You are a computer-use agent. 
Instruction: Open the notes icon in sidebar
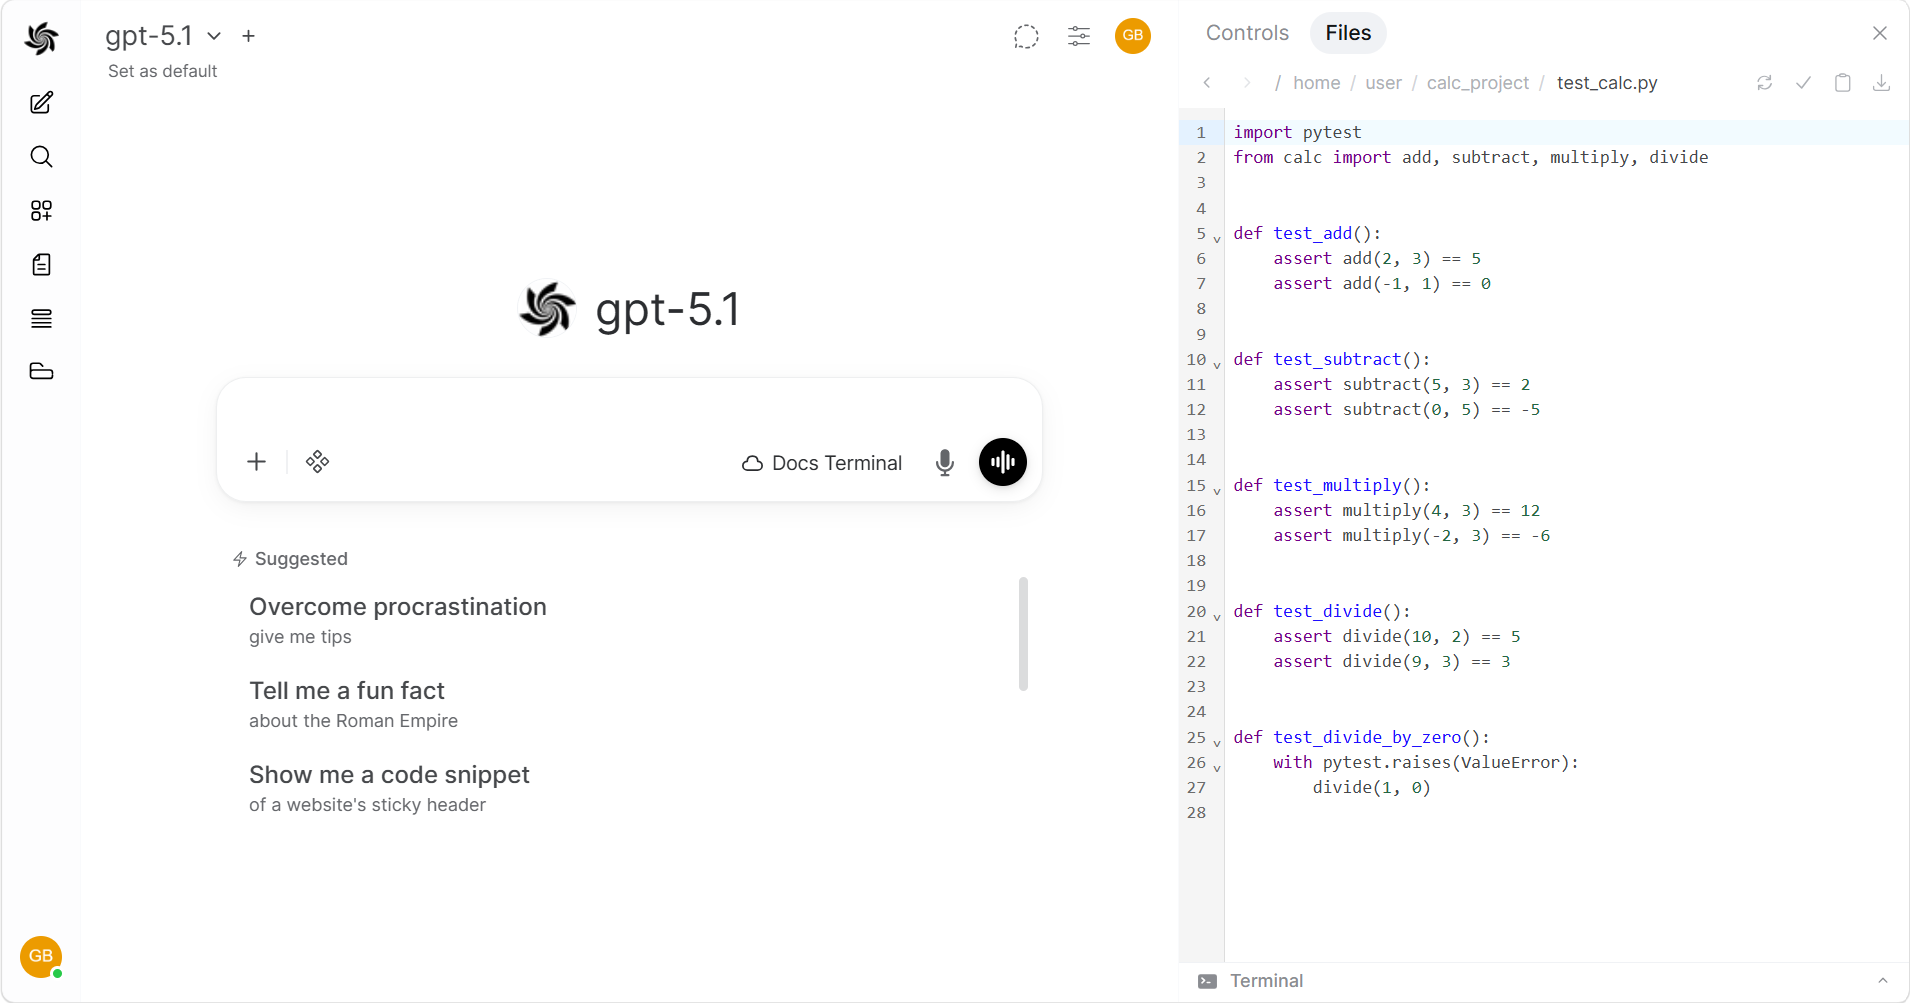41,265
